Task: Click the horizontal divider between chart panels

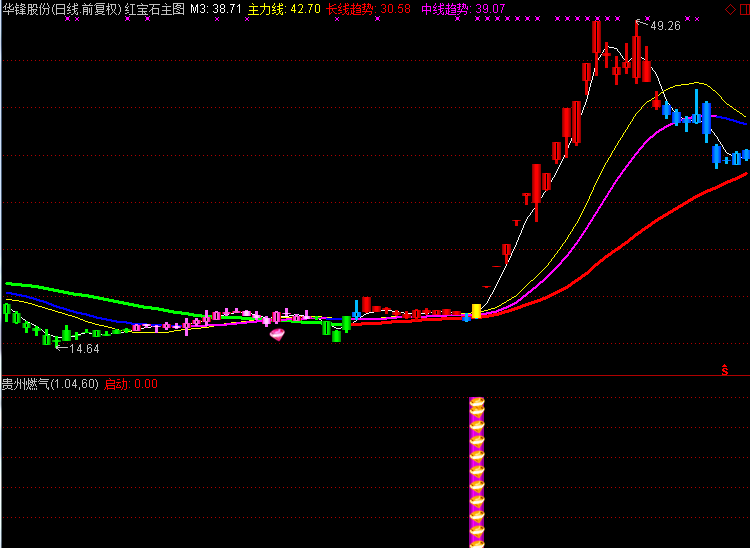Action: (375, 376)
